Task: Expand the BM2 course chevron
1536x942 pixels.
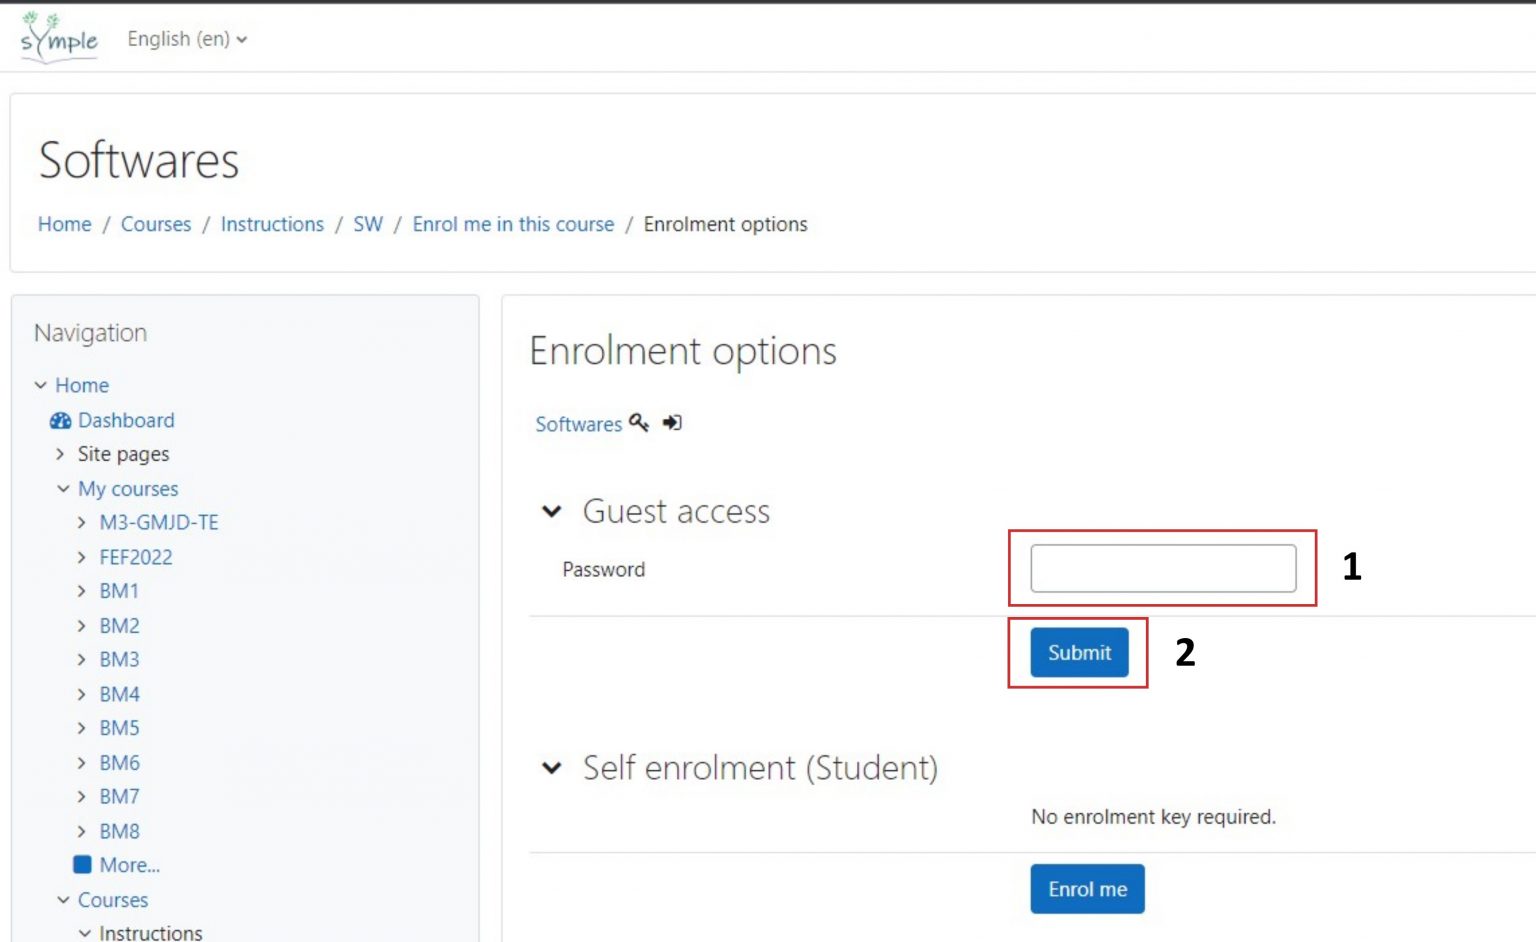Action: (x=82, y=625)
